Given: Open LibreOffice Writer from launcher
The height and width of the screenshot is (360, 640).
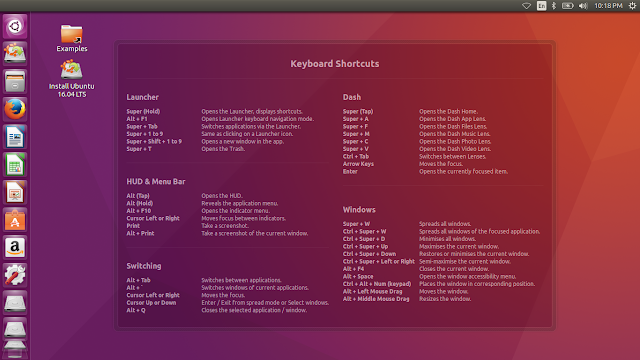Looking at the screenshot, I should (15, 137).
